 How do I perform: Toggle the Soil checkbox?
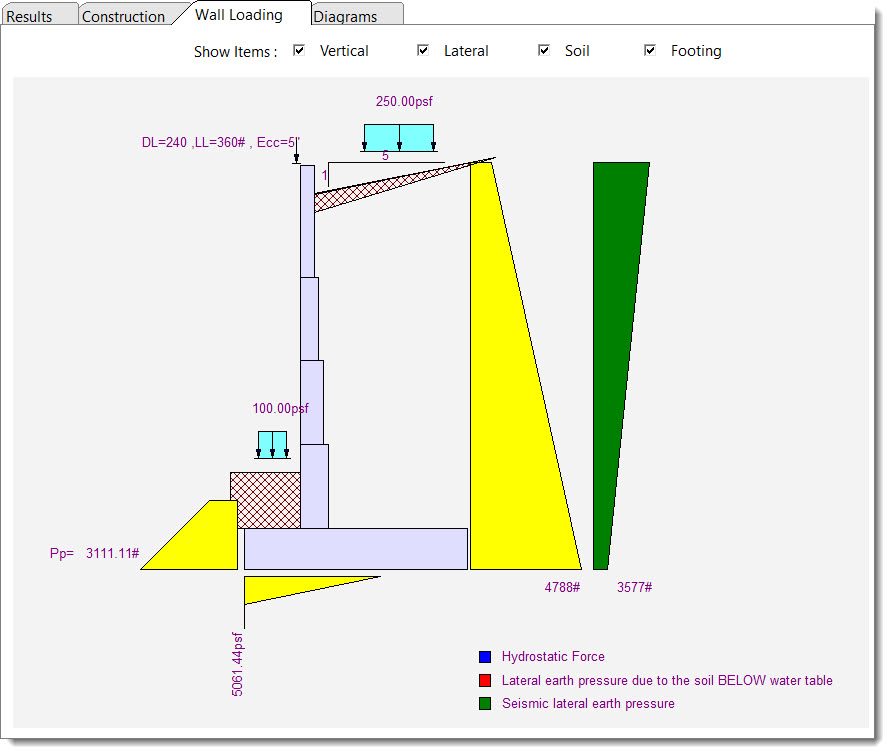pyautogui.click(x=544, y=50)
